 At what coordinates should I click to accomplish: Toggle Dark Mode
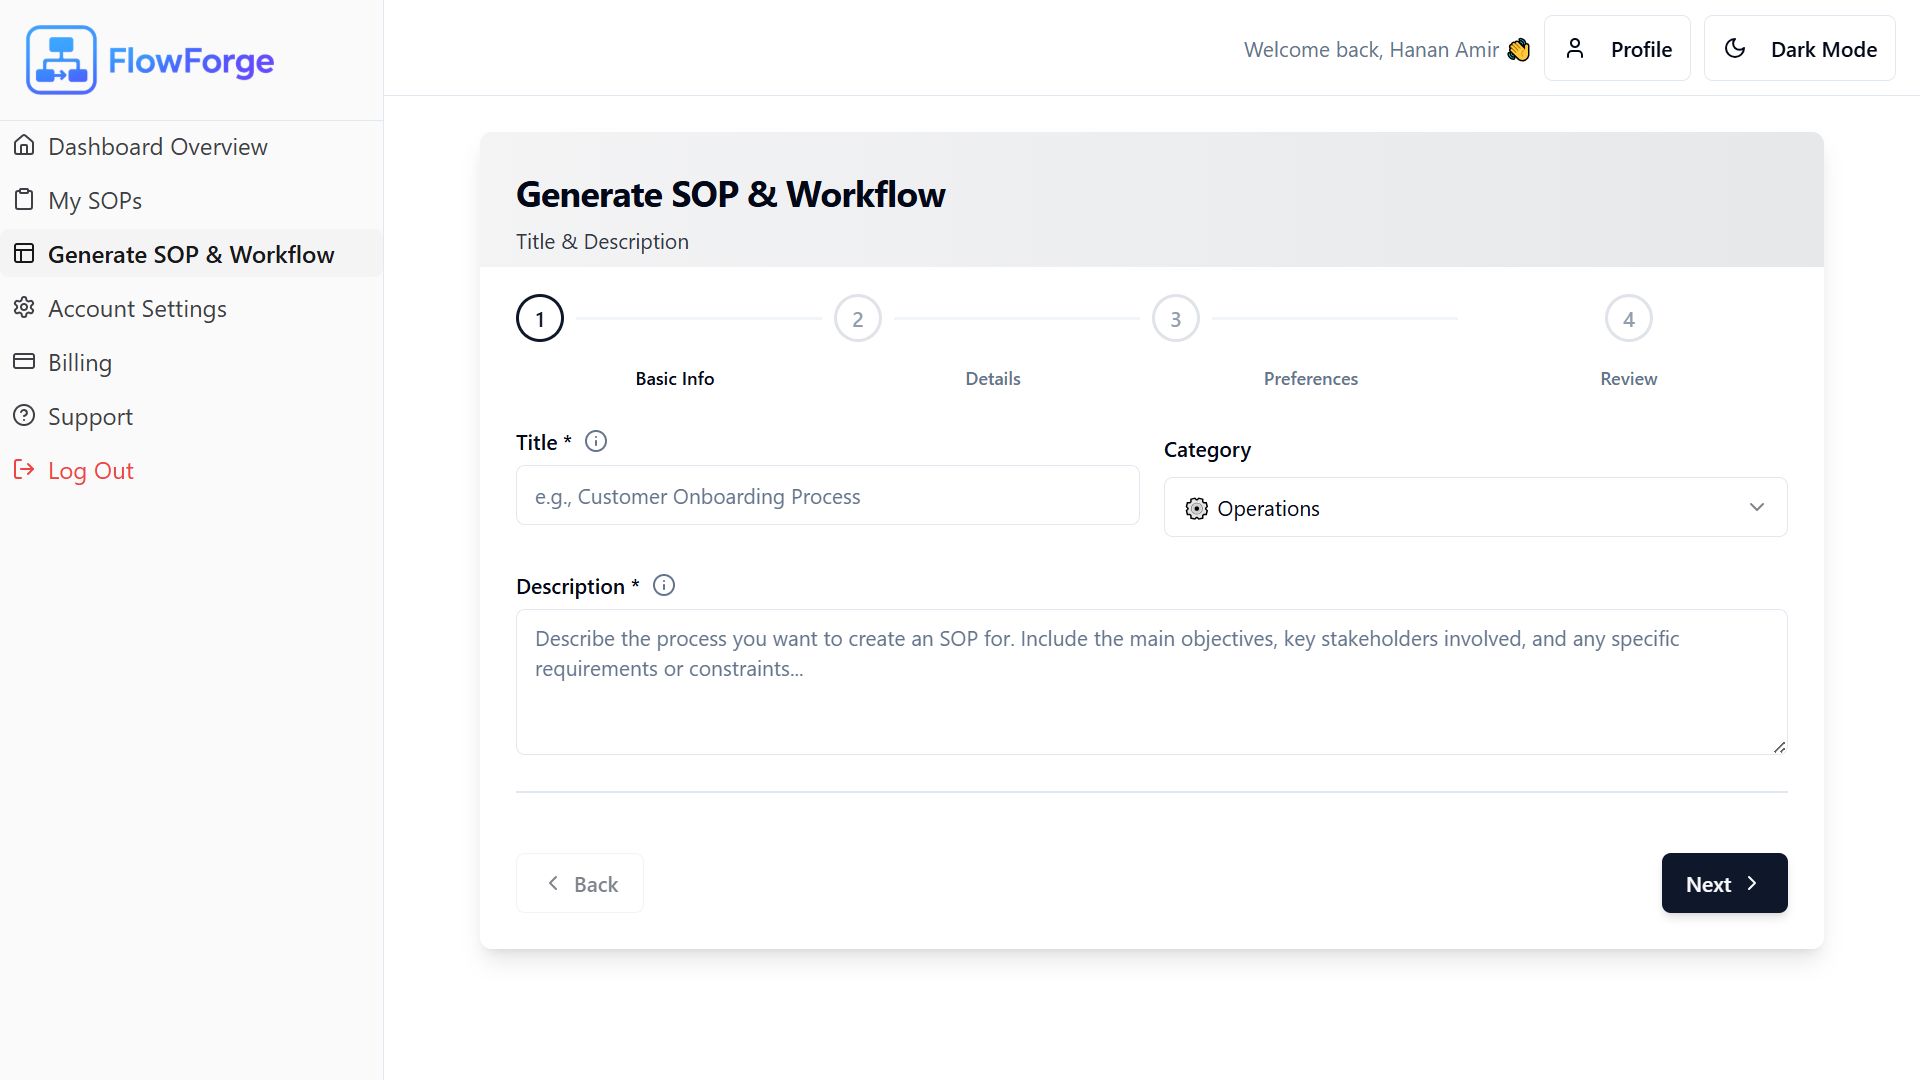(1799, 49)
